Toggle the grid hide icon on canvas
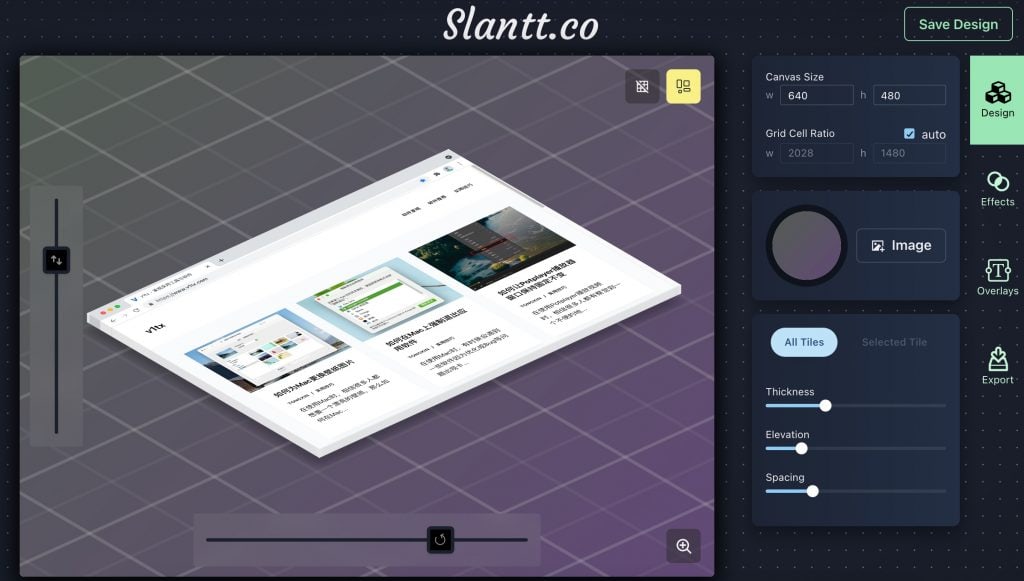1024x581 pixels. click(643, 86)
